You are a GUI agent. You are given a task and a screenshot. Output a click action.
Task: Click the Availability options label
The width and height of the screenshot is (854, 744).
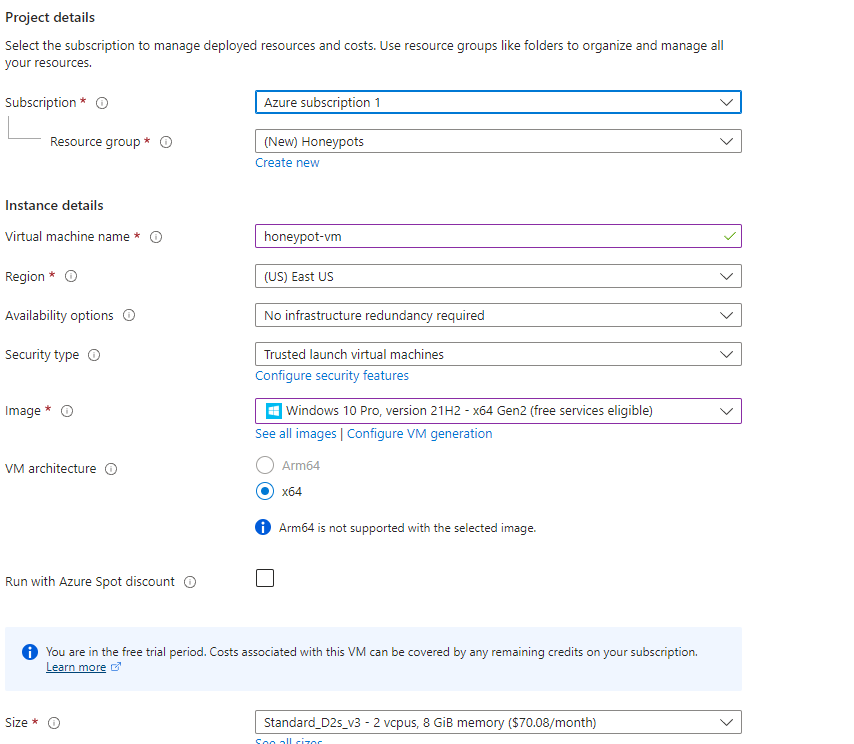click(59, 316)
